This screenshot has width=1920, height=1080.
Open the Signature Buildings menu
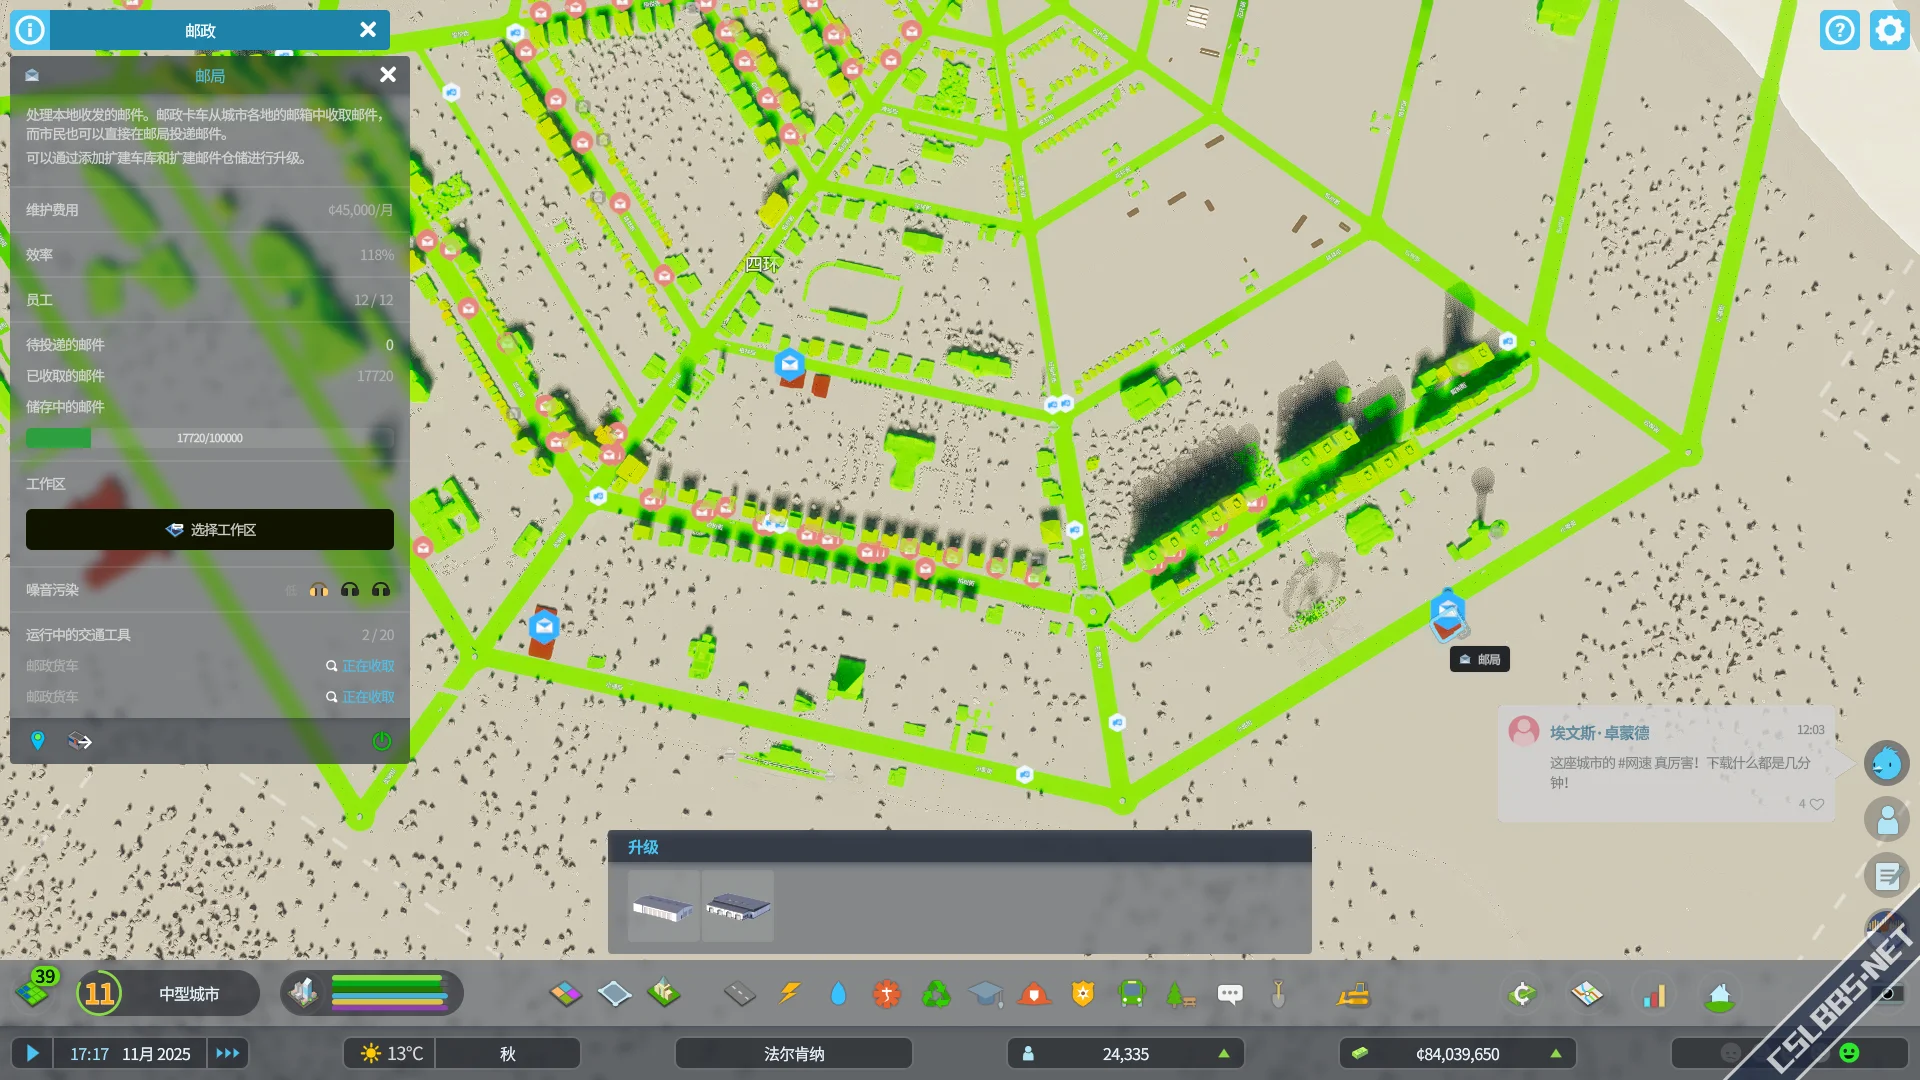663,994
